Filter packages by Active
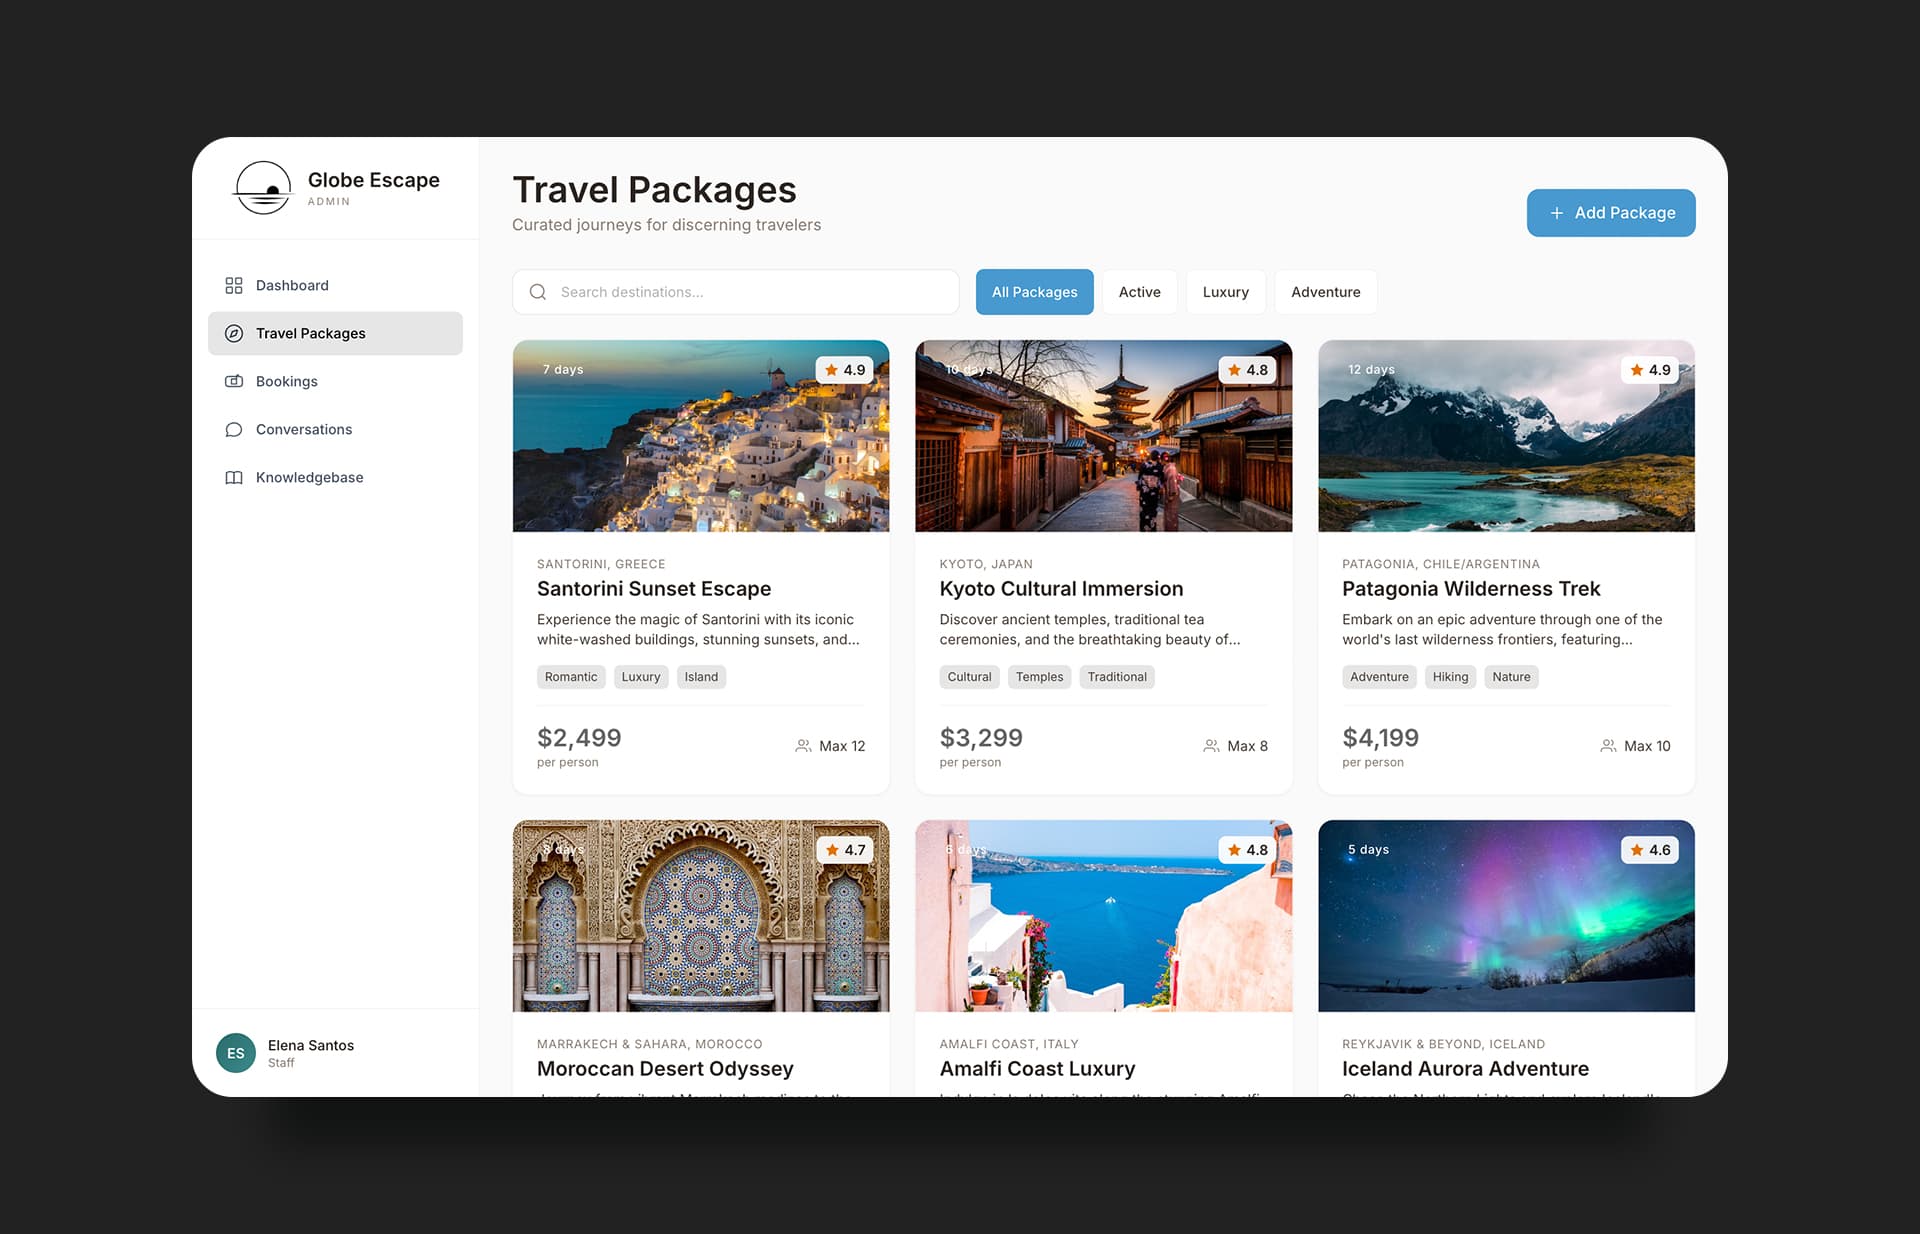The height and width of the screenshot is (1234, 1920). 1139,292
